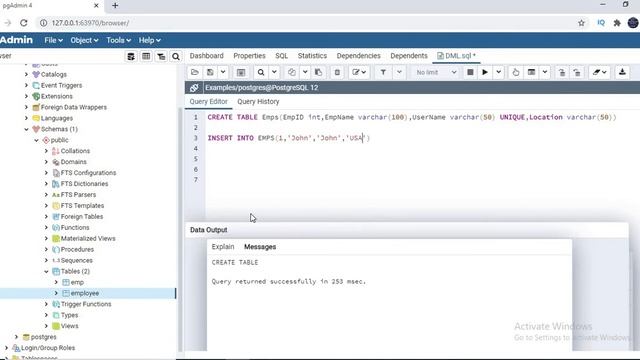The image size is (640, 360).
Task: Open the Help menu
Action: [x=149, y=40]
